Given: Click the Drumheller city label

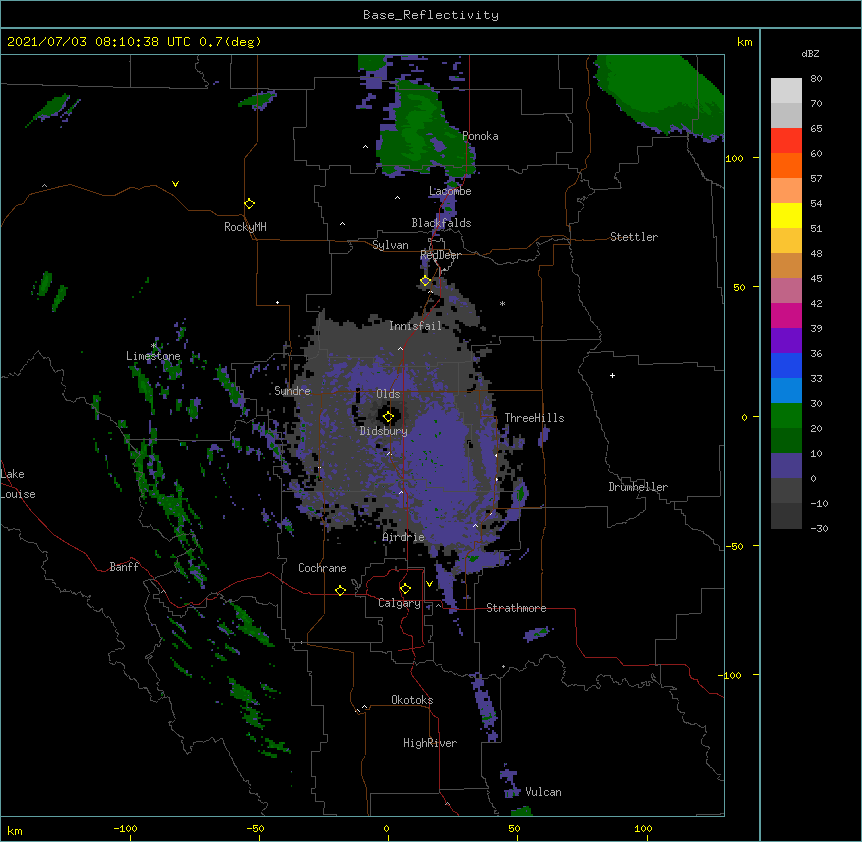Looking at the screenshot, I should point(638,487).
